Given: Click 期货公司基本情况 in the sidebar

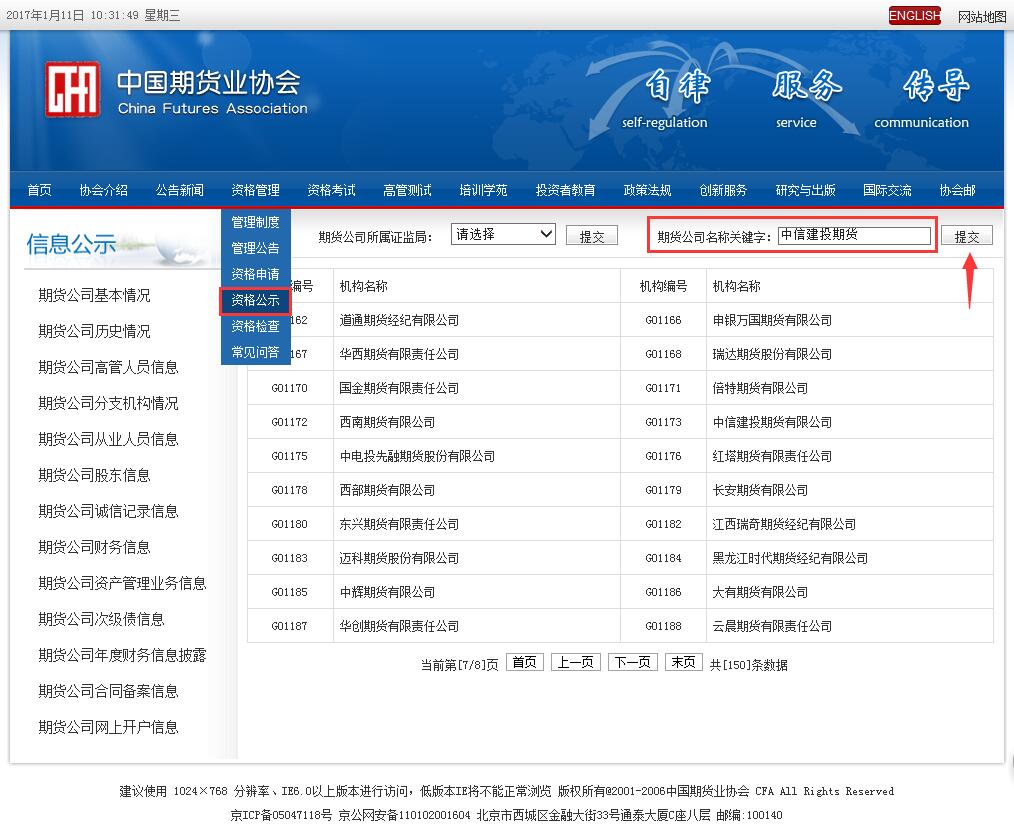Looking at the screenshot, I should click(94, 295).
